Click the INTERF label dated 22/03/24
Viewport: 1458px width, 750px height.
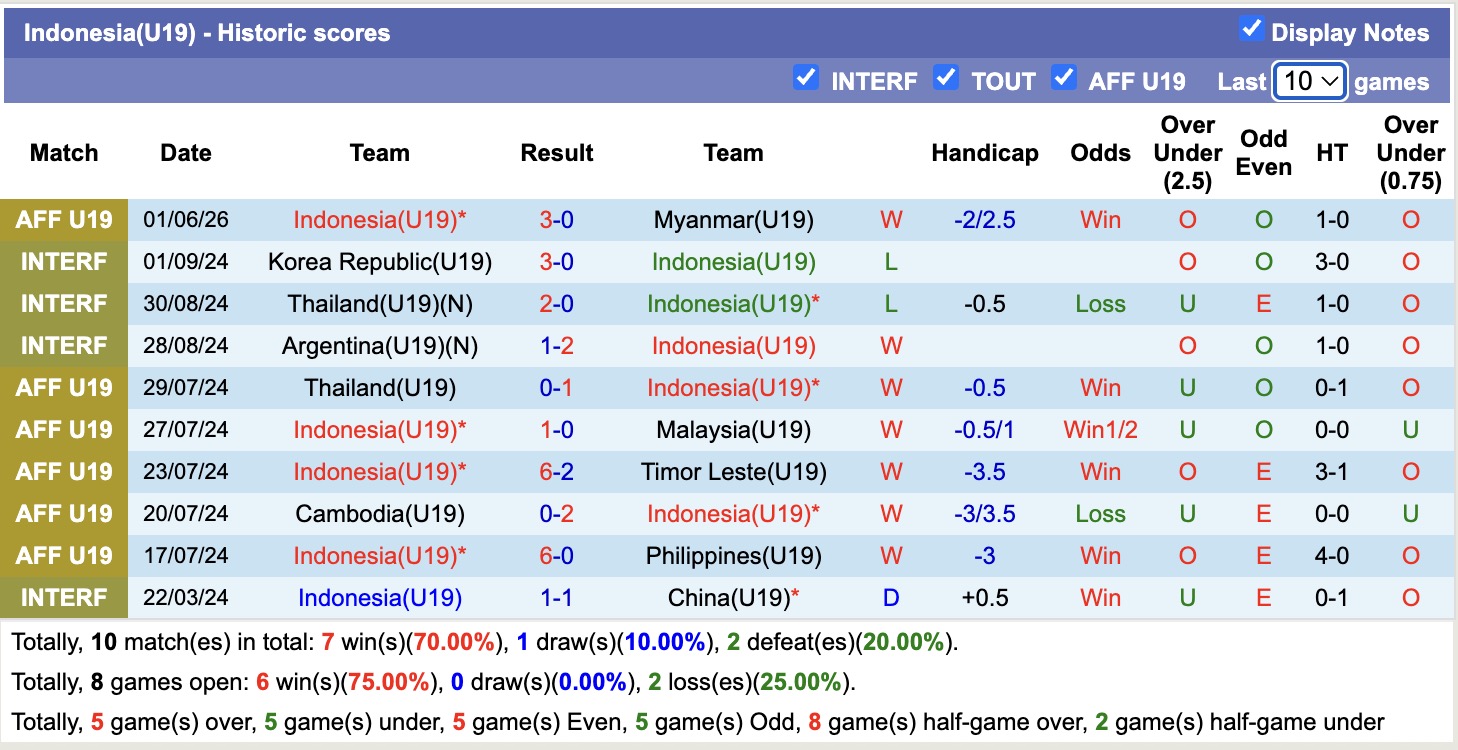65,598
